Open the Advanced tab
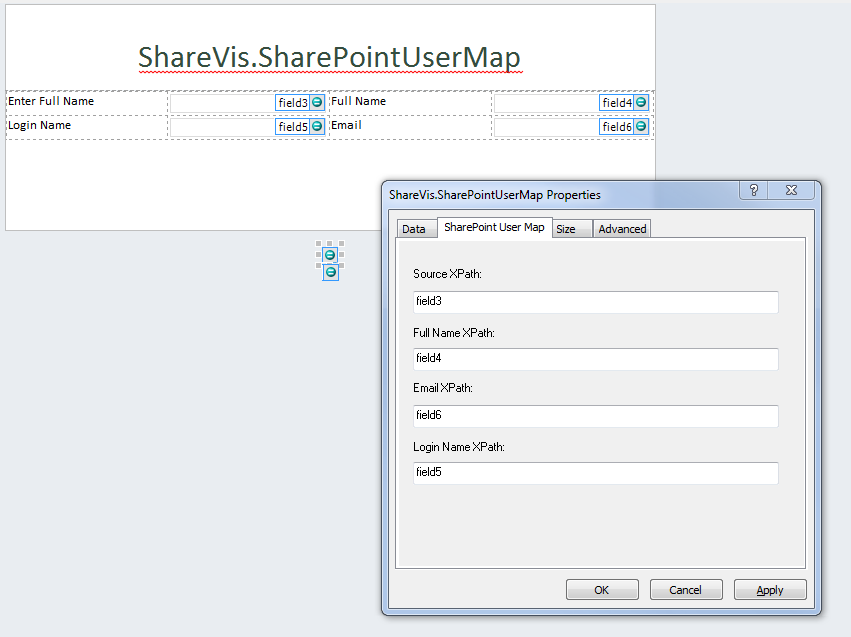The image size is (851, 637). click(622, 229)
